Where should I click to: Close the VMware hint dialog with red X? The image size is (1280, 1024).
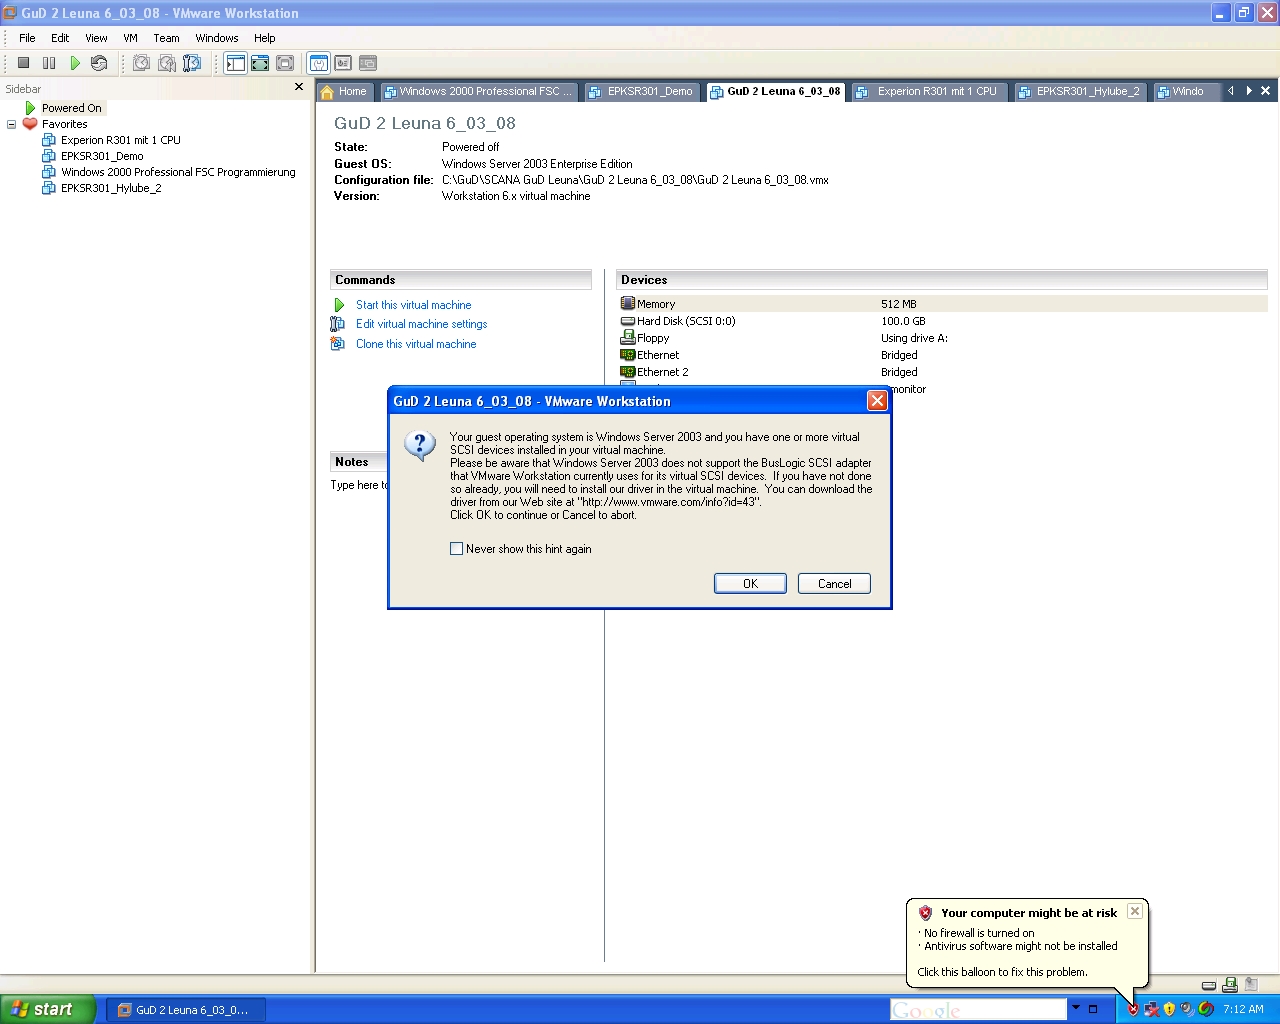tap(877, 401)
